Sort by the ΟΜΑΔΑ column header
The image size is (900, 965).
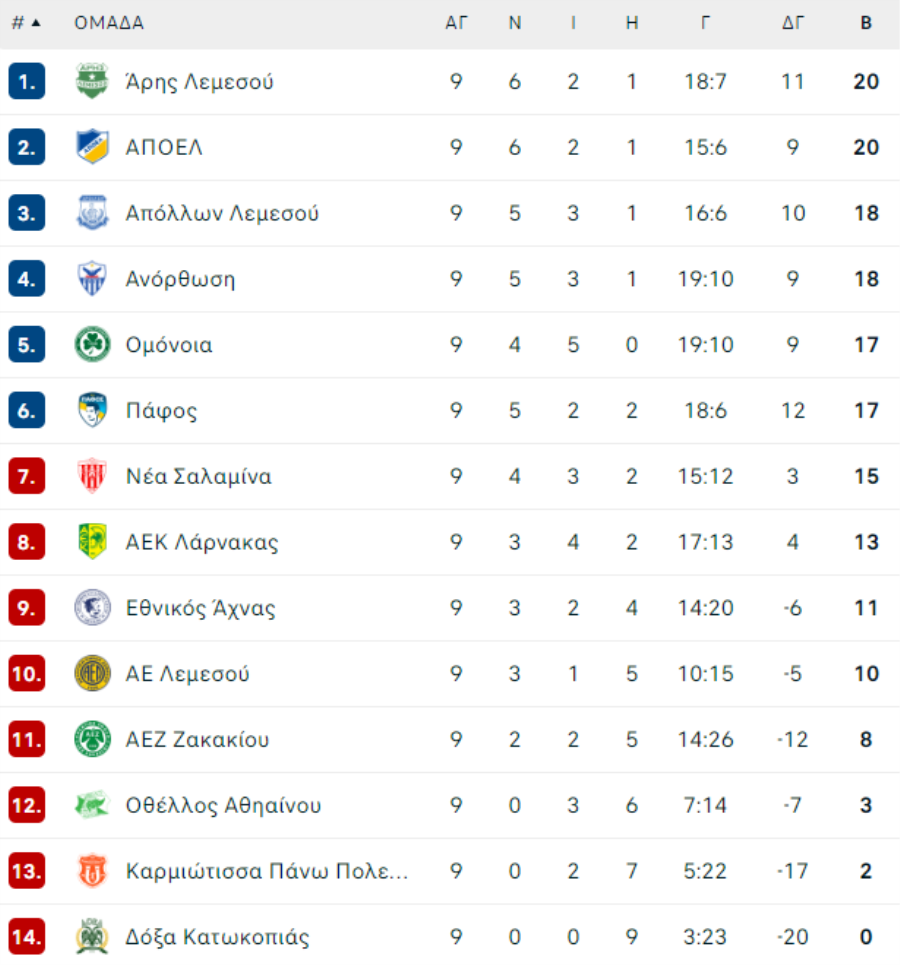tap(109, 23)
